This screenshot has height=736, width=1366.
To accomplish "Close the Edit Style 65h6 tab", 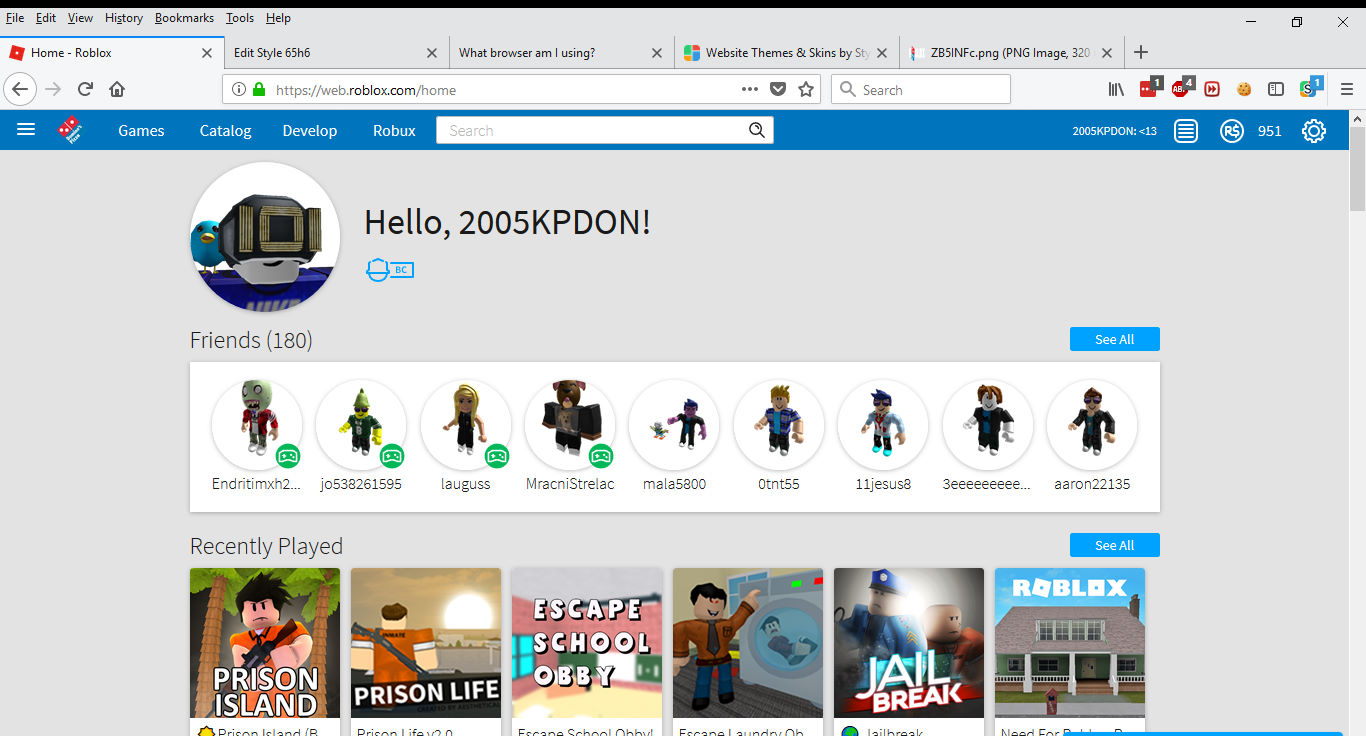I will click(432, 53).
